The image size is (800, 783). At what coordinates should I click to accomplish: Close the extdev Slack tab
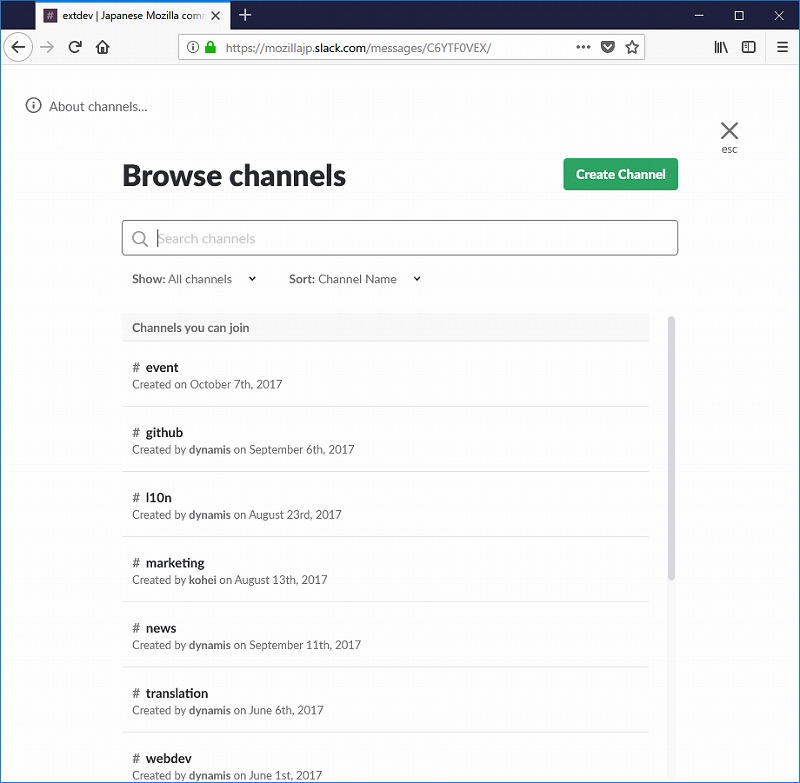click(216, 16)
